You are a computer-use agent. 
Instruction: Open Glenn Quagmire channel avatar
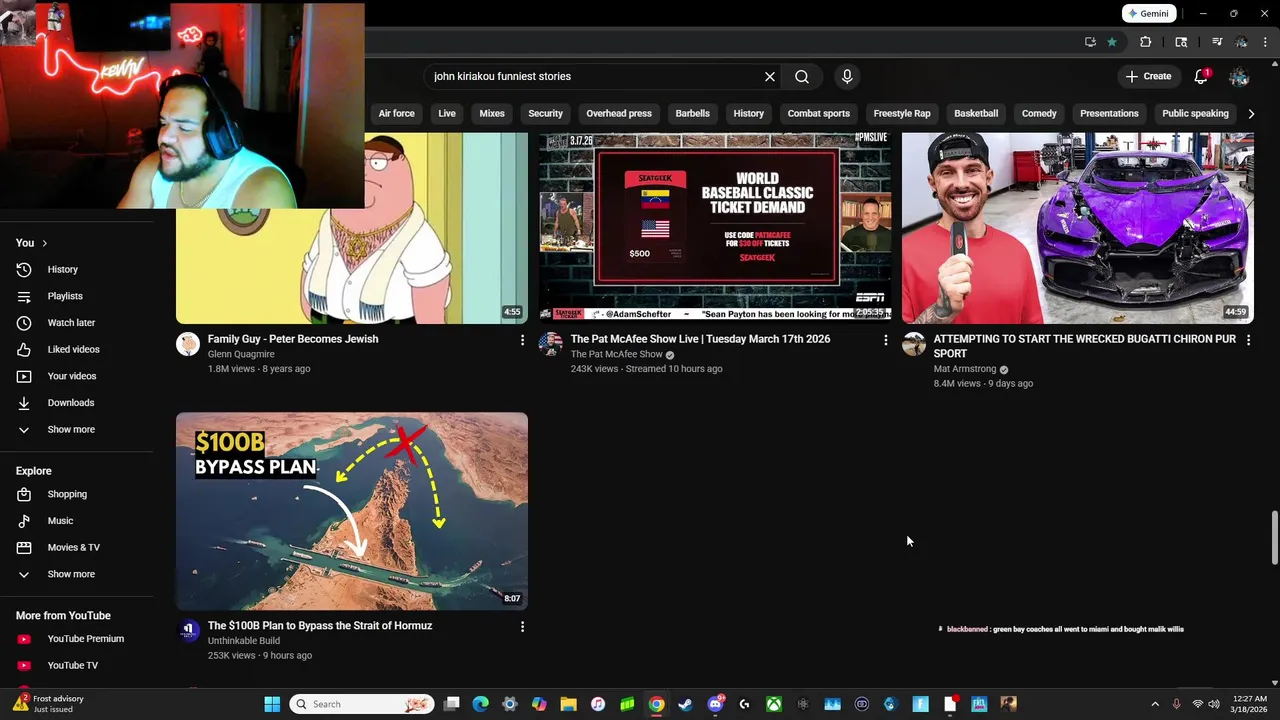[x=188, y=344]
